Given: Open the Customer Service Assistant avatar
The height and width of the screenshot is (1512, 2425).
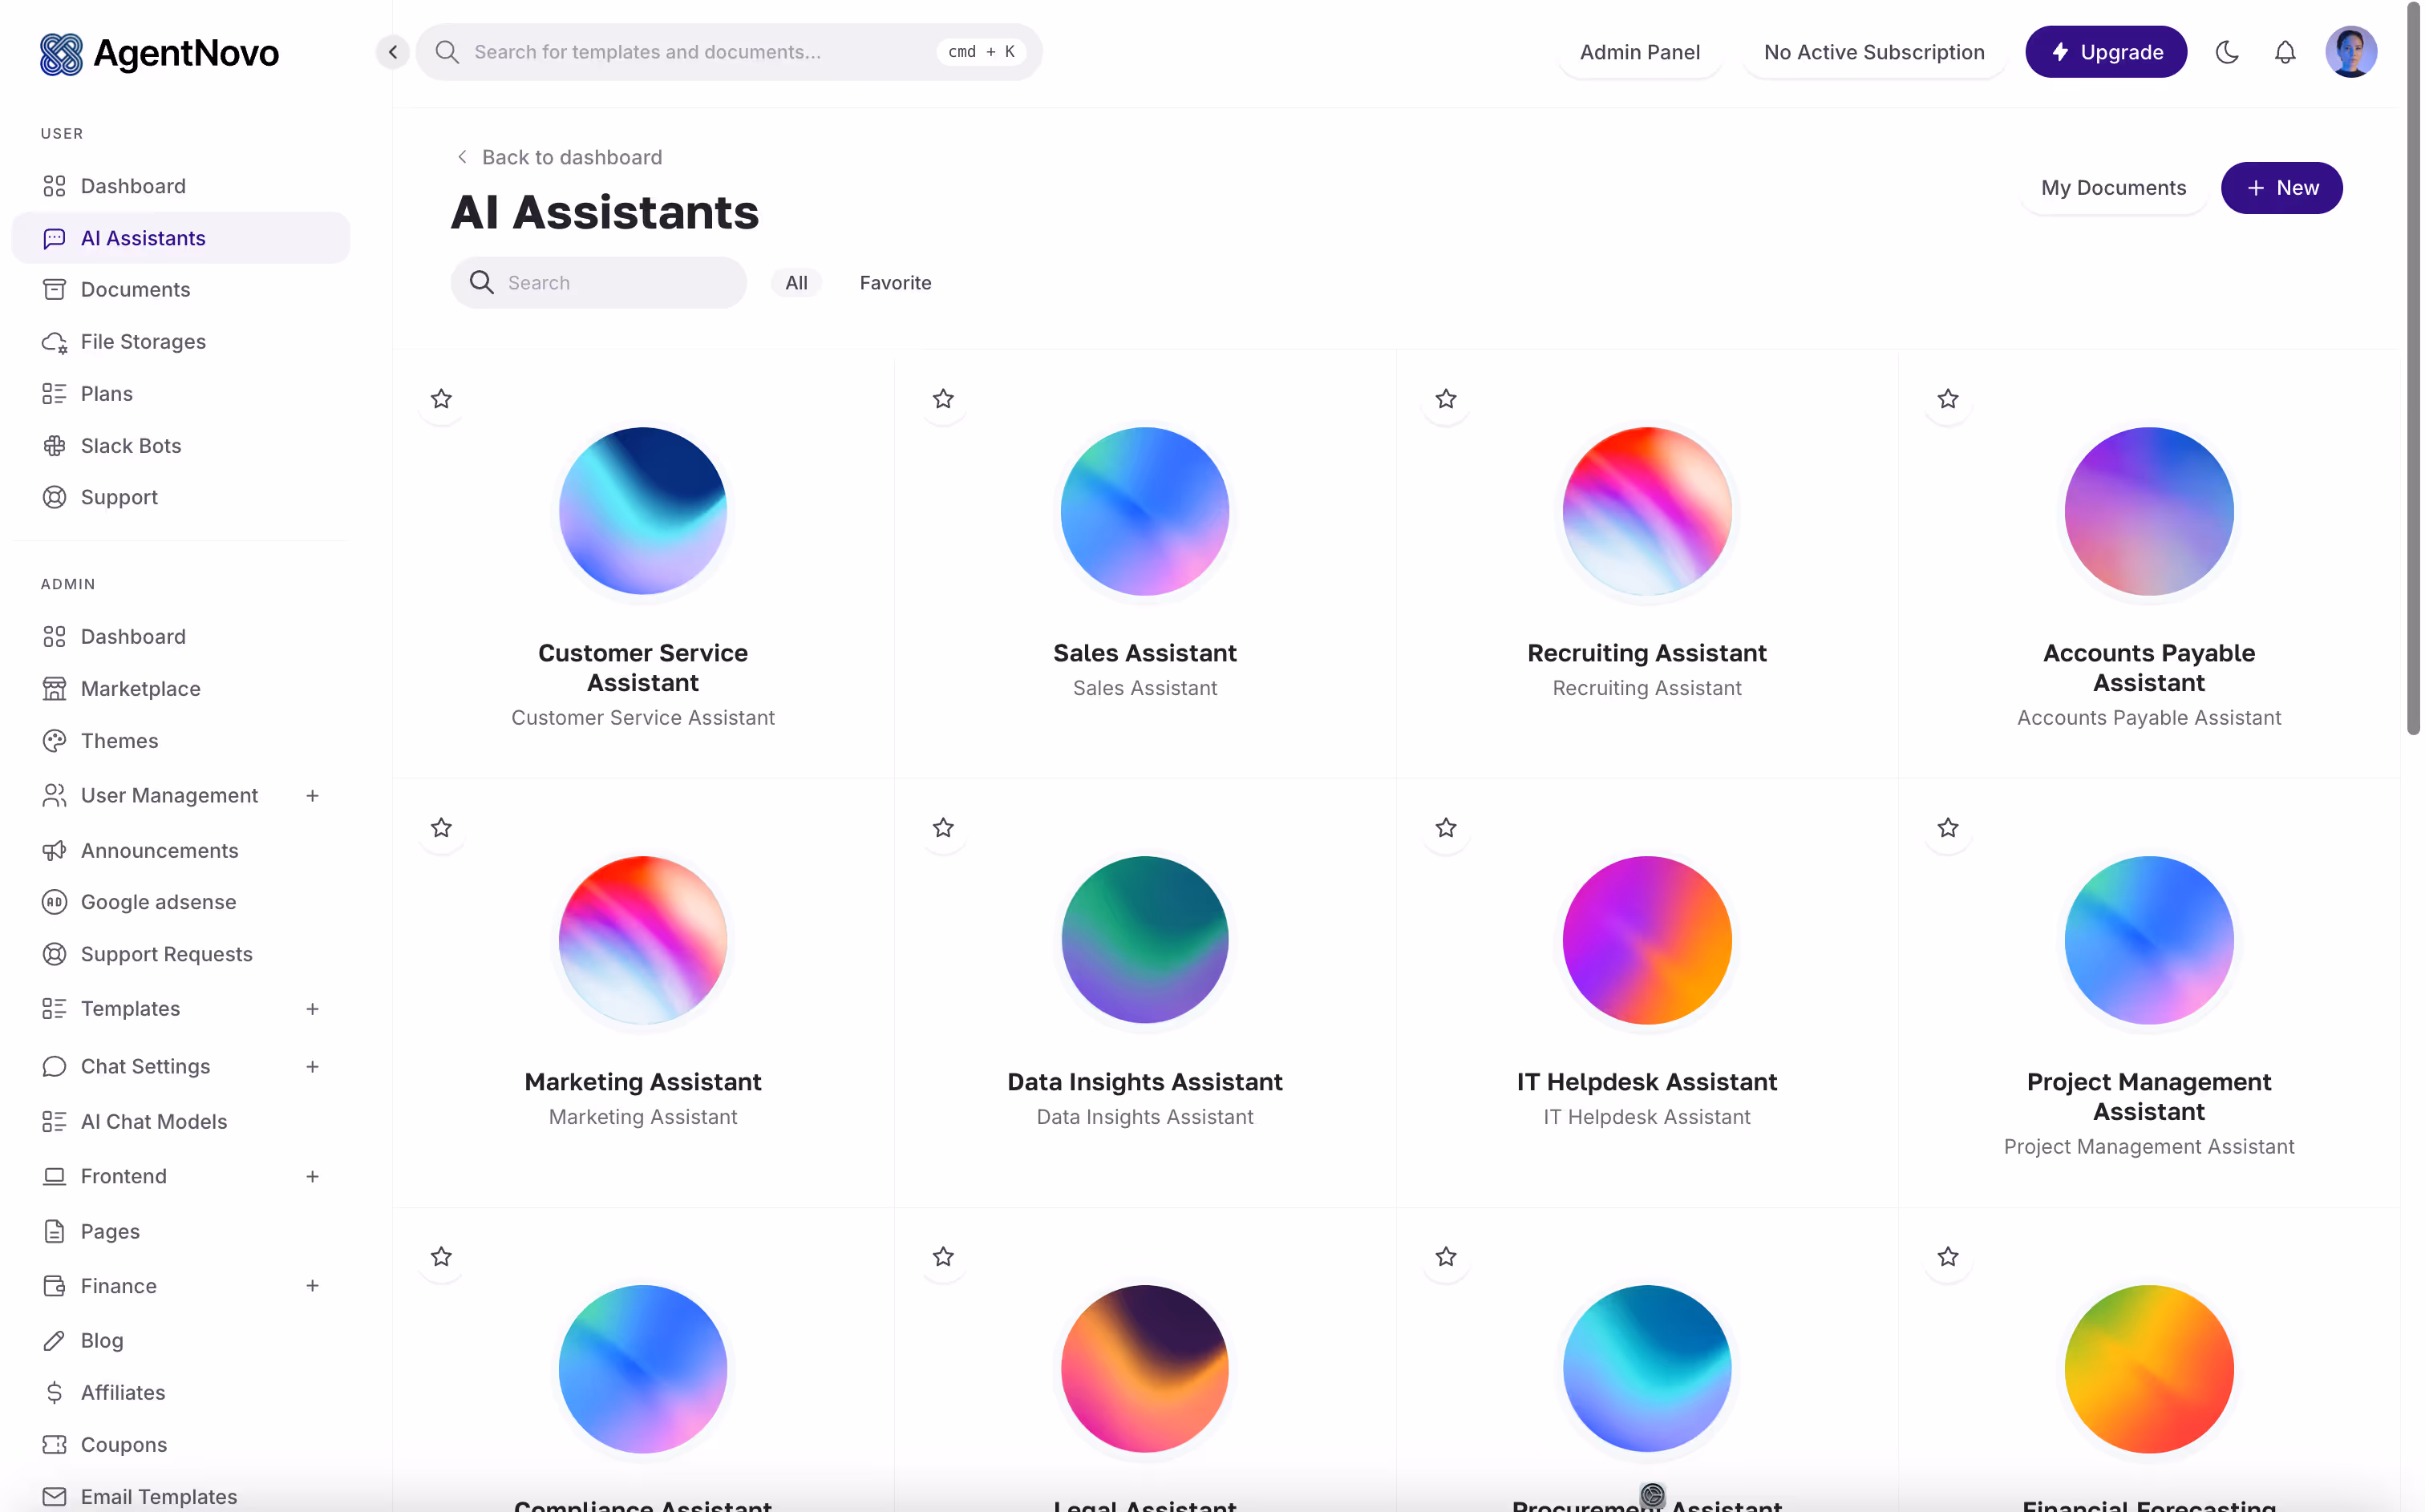Looking at the screenshot, I should pyautogui.click(x=643, y=511).
